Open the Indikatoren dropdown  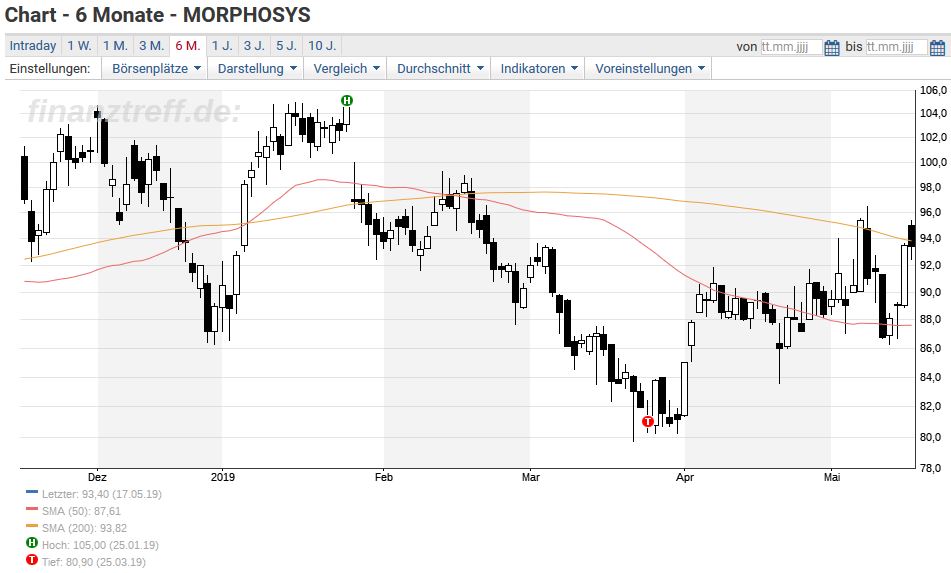pyautogui.click(x=538, y=69)
